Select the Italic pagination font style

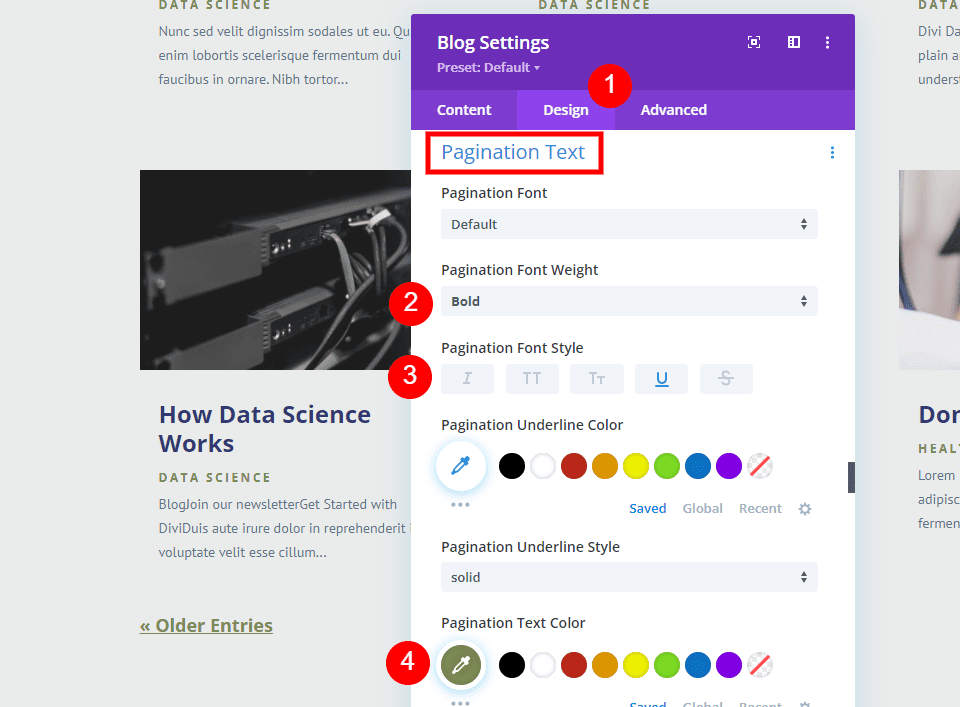coord(468,378)
